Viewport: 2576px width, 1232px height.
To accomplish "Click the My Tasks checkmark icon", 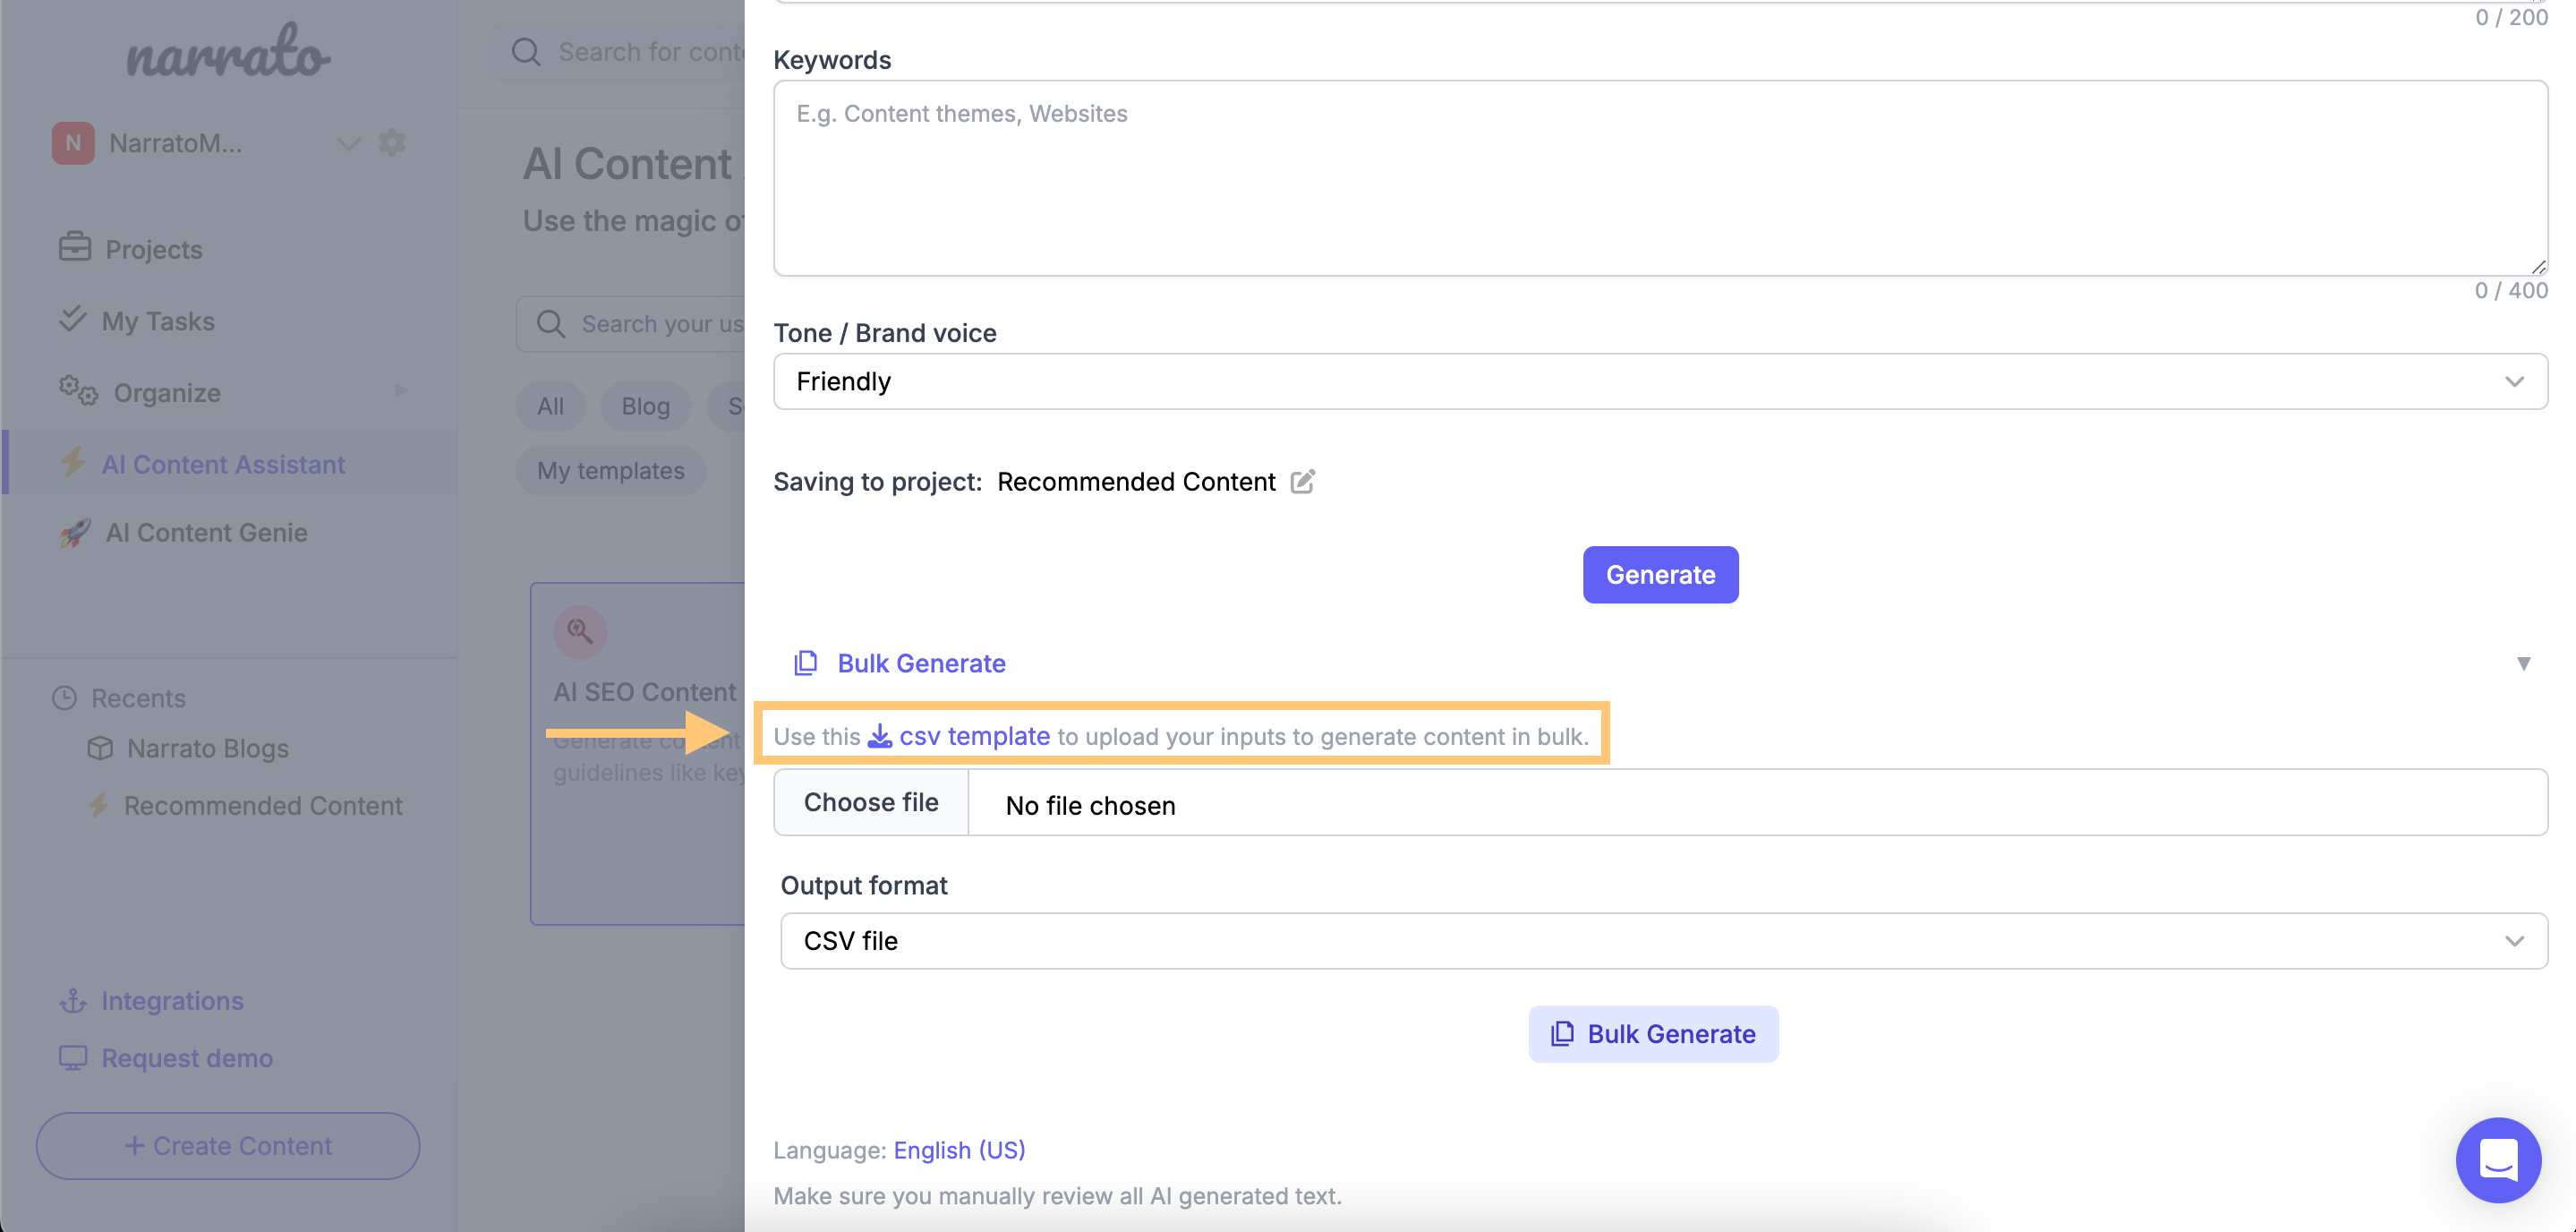I will click(x=72, y=319).
